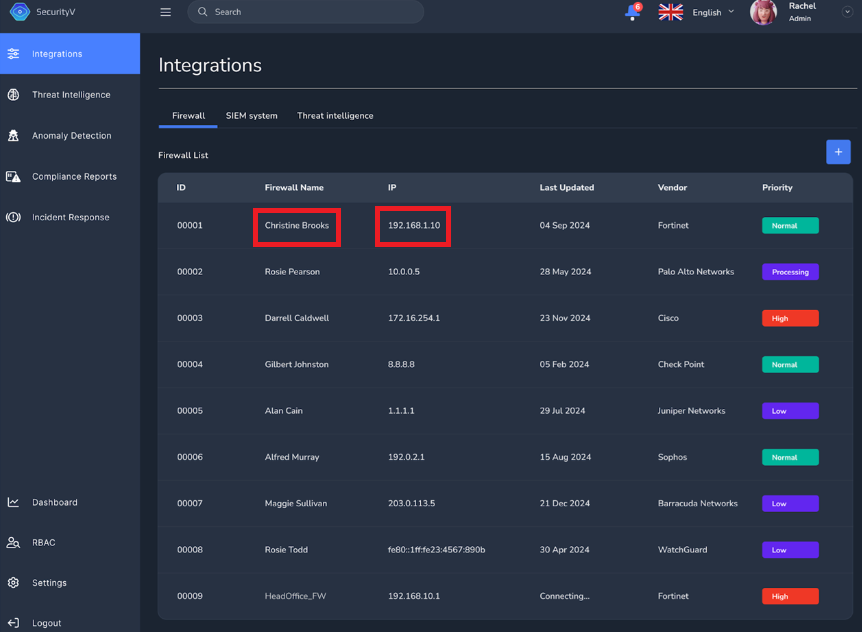Add a new firewall with the plus button

838,152
